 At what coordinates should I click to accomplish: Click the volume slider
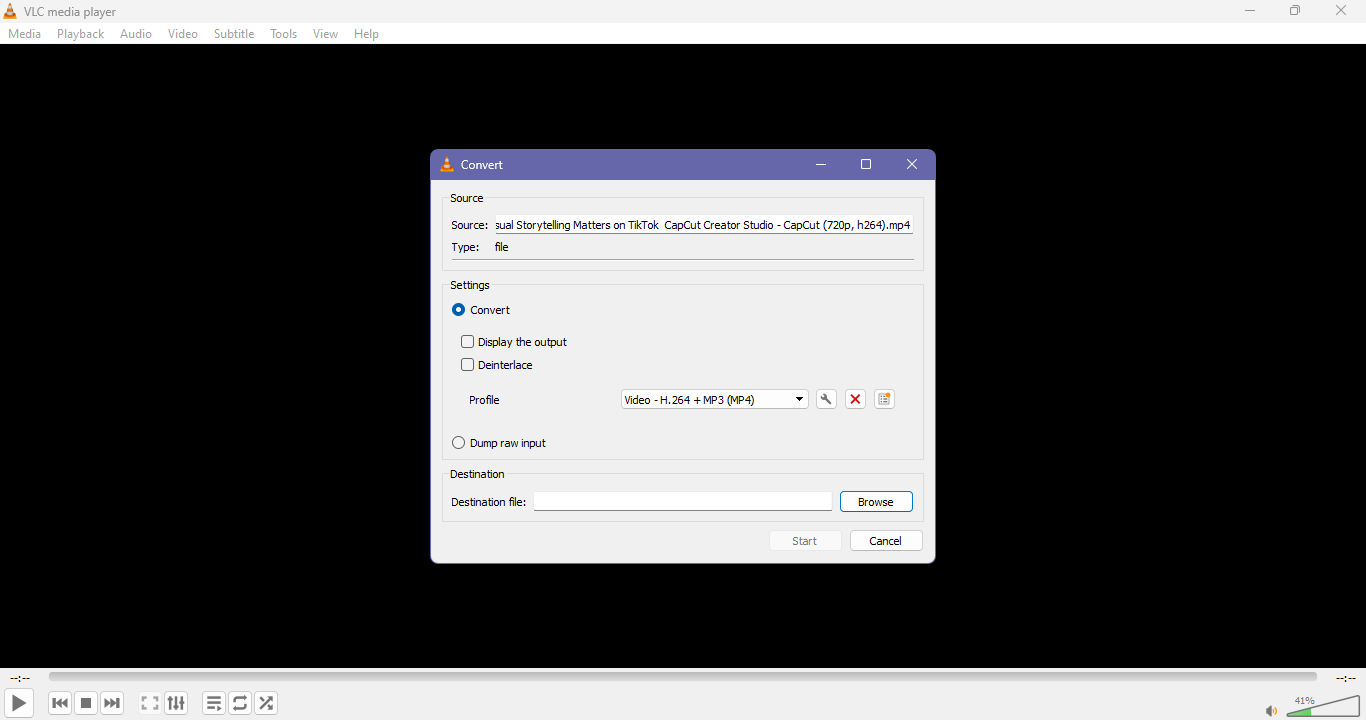[1324, 706]
